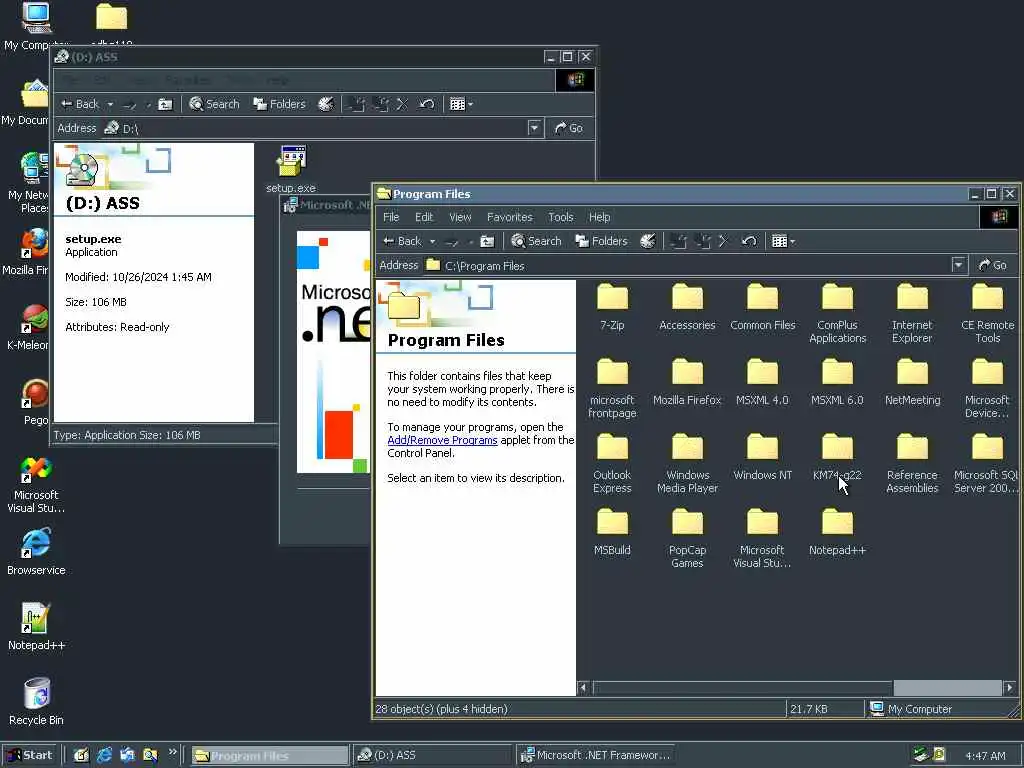The width and height of the screenshot is (1024, 768).
Task: Open the Accessories folder
Action: [687, 307]
